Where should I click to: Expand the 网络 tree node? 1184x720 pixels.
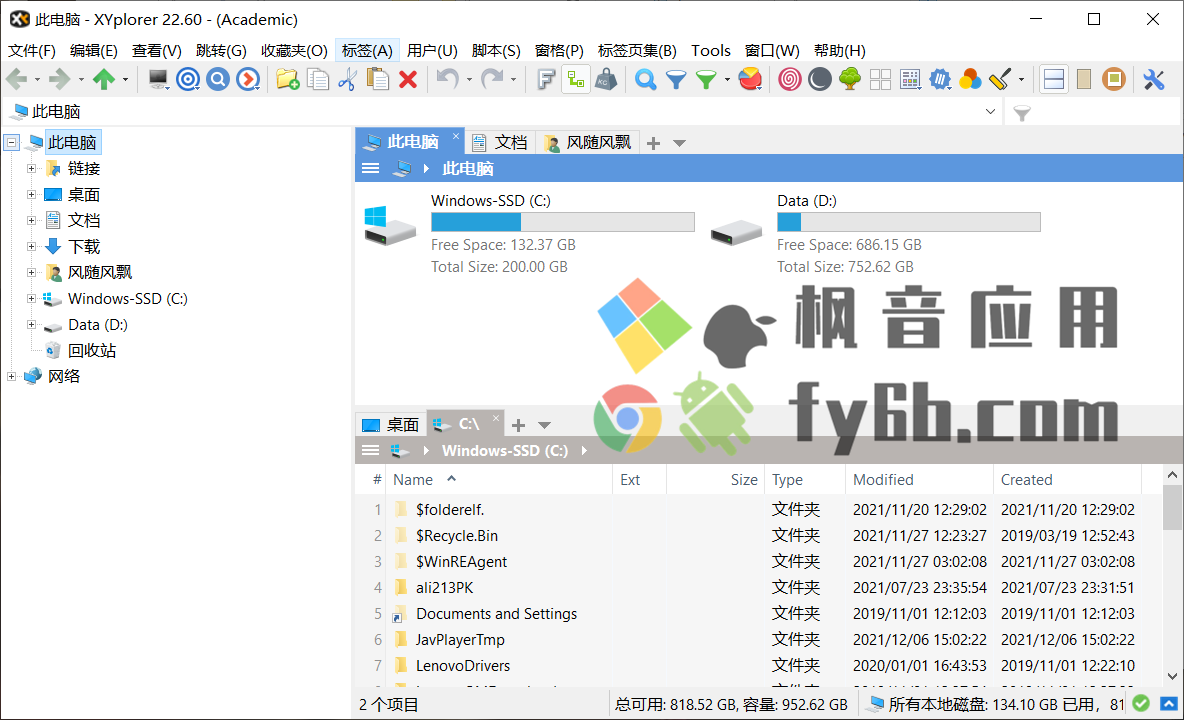(11, 376)
